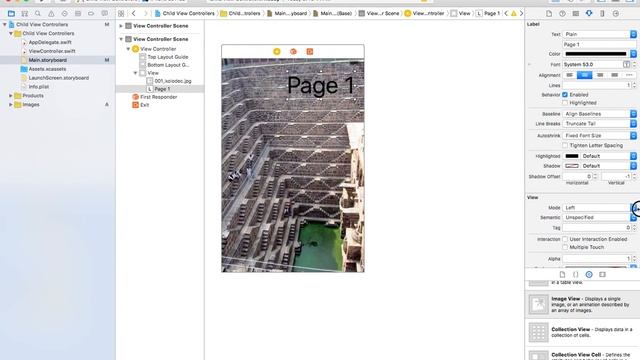
Task: Select Assets.xcassets in navigator
Action: coord(47,69)
